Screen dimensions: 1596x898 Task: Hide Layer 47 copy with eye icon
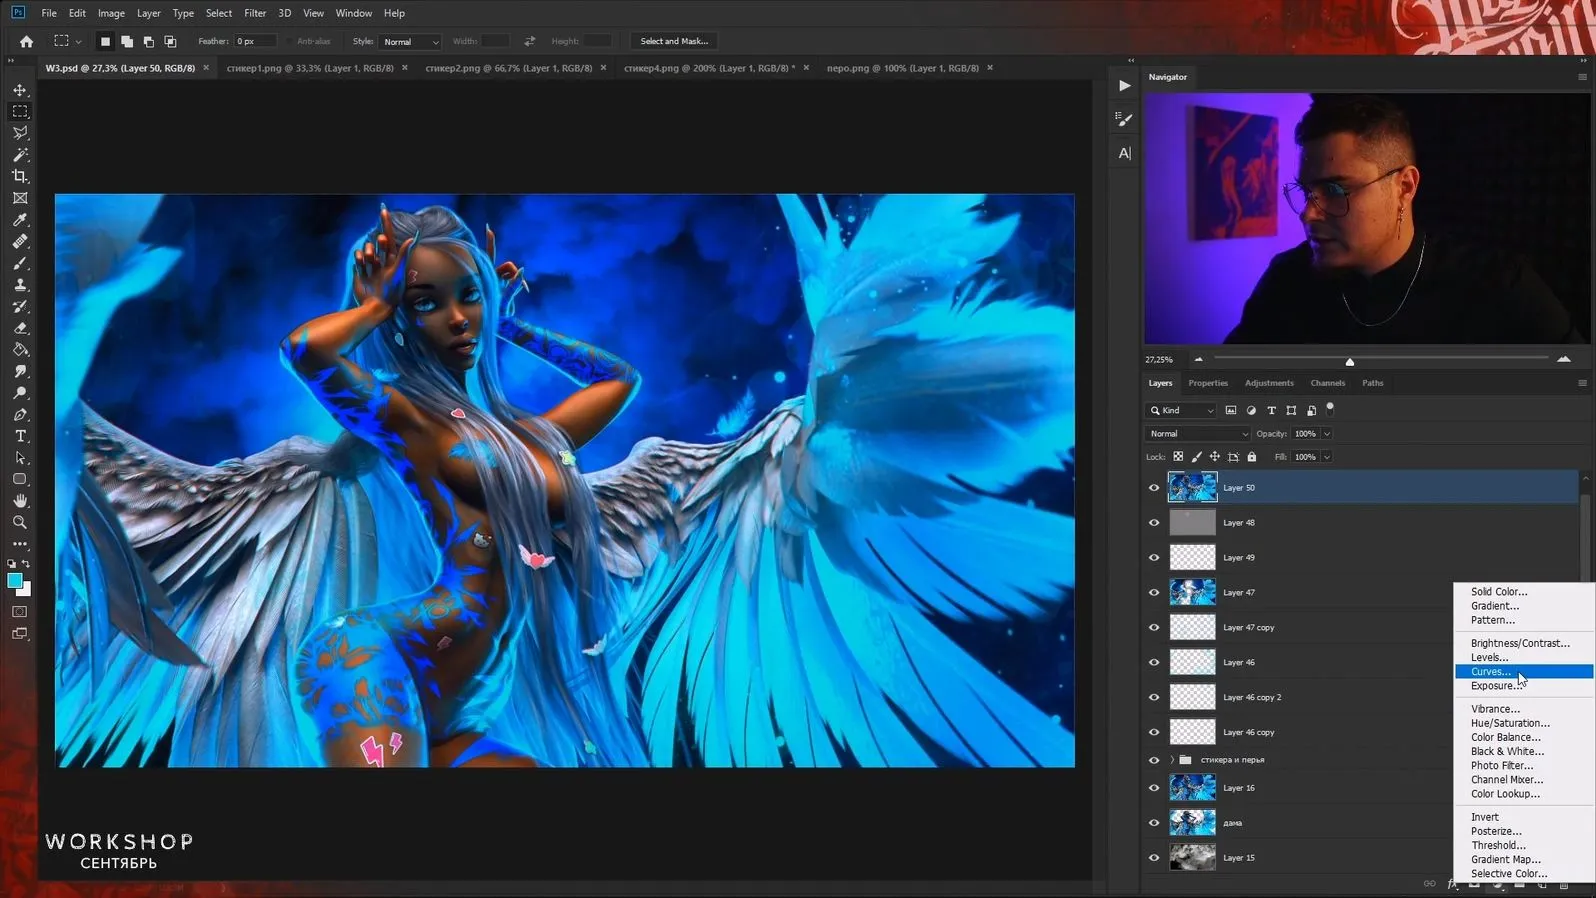(x=1154, y=628)
